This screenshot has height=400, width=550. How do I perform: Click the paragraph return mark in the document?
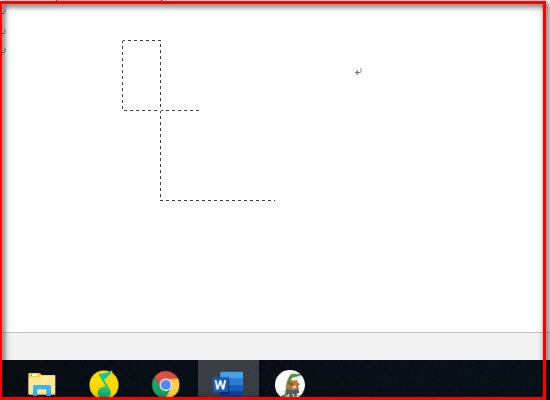358,72
